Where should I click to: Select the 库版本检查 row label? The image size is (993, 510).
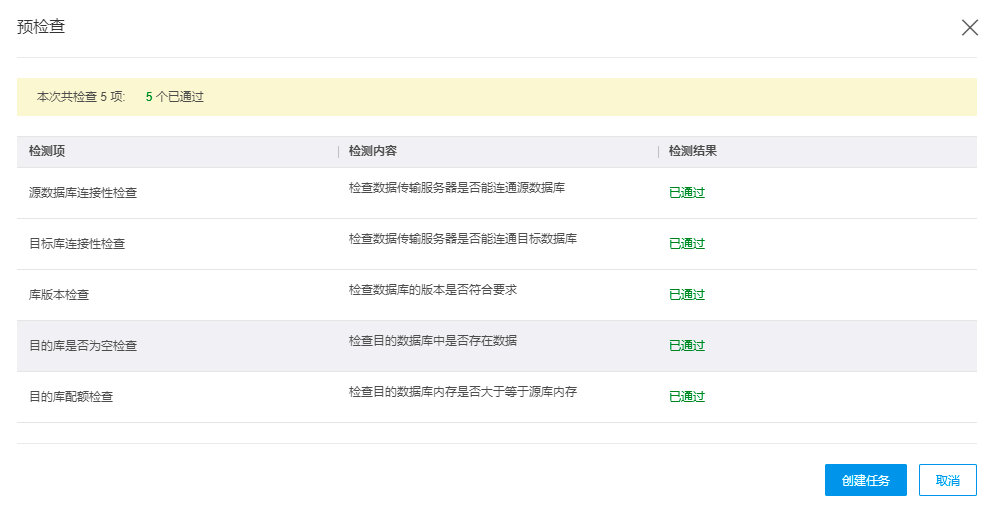(x=59, y=295)
